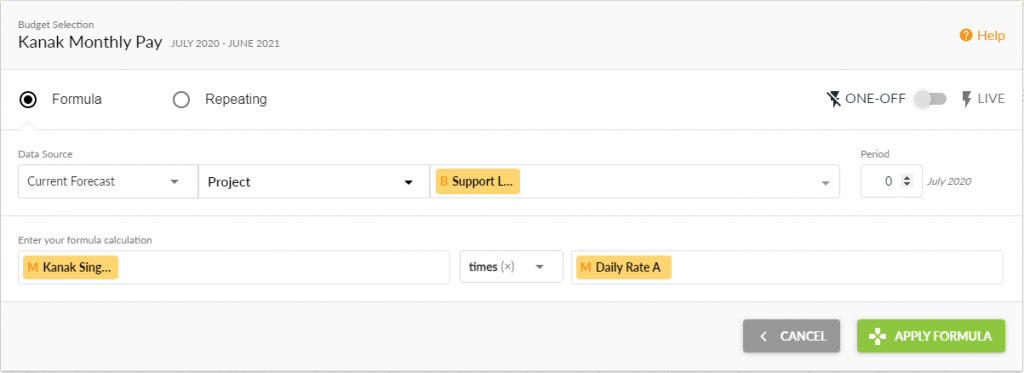This screenshot has height=373, width=1024.
Task: Click inside the Daily Rate A formula field
Action: [x=787, y=267]
